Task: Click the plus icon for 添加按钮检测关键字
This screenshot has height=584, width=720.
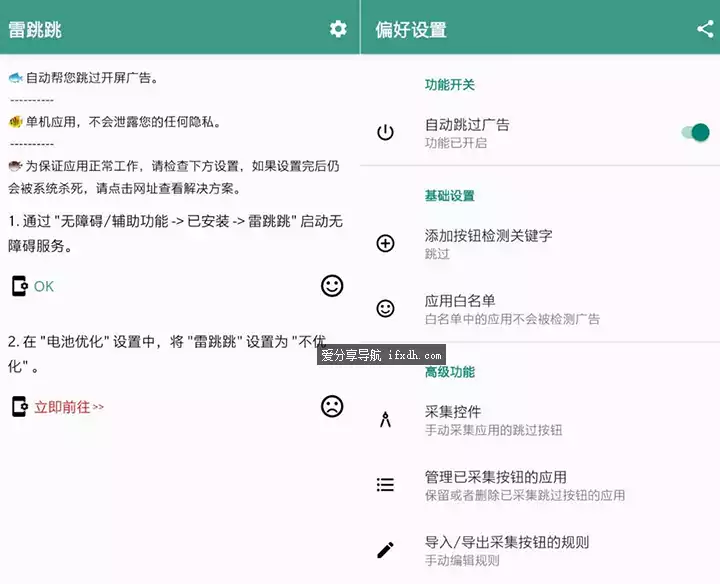Action: (x=385, y=243)
